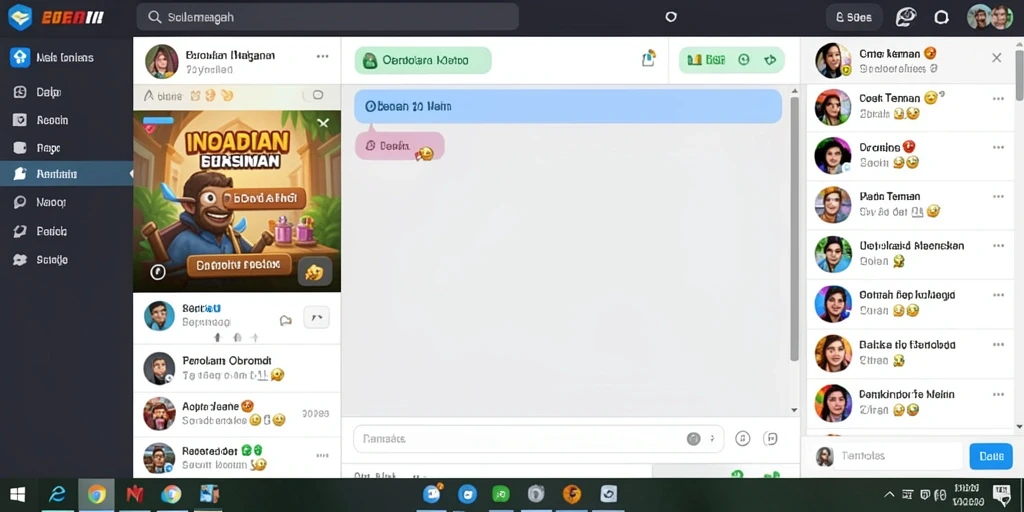Click the message input field
This screenshot has height=512, width=1024.
[538, 439]
